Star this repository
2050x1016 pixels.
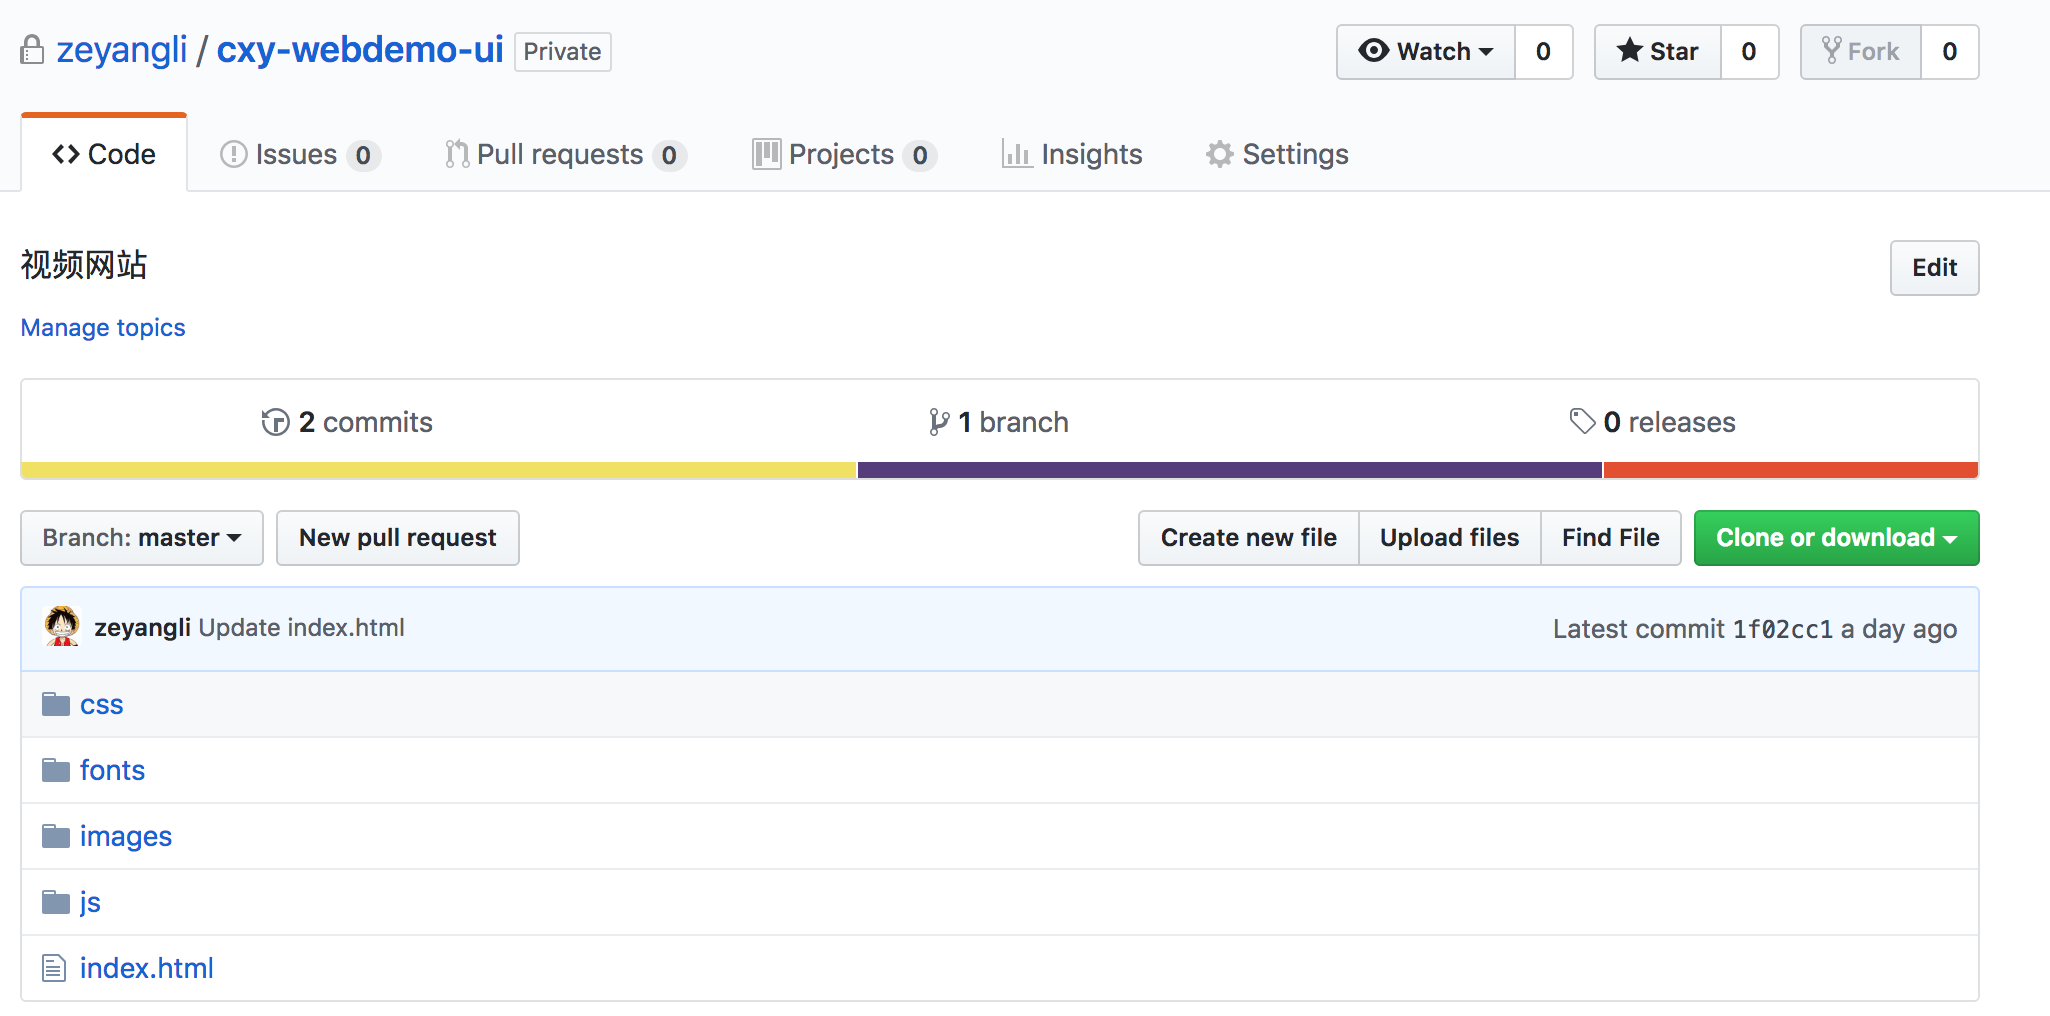point(1657,52)
